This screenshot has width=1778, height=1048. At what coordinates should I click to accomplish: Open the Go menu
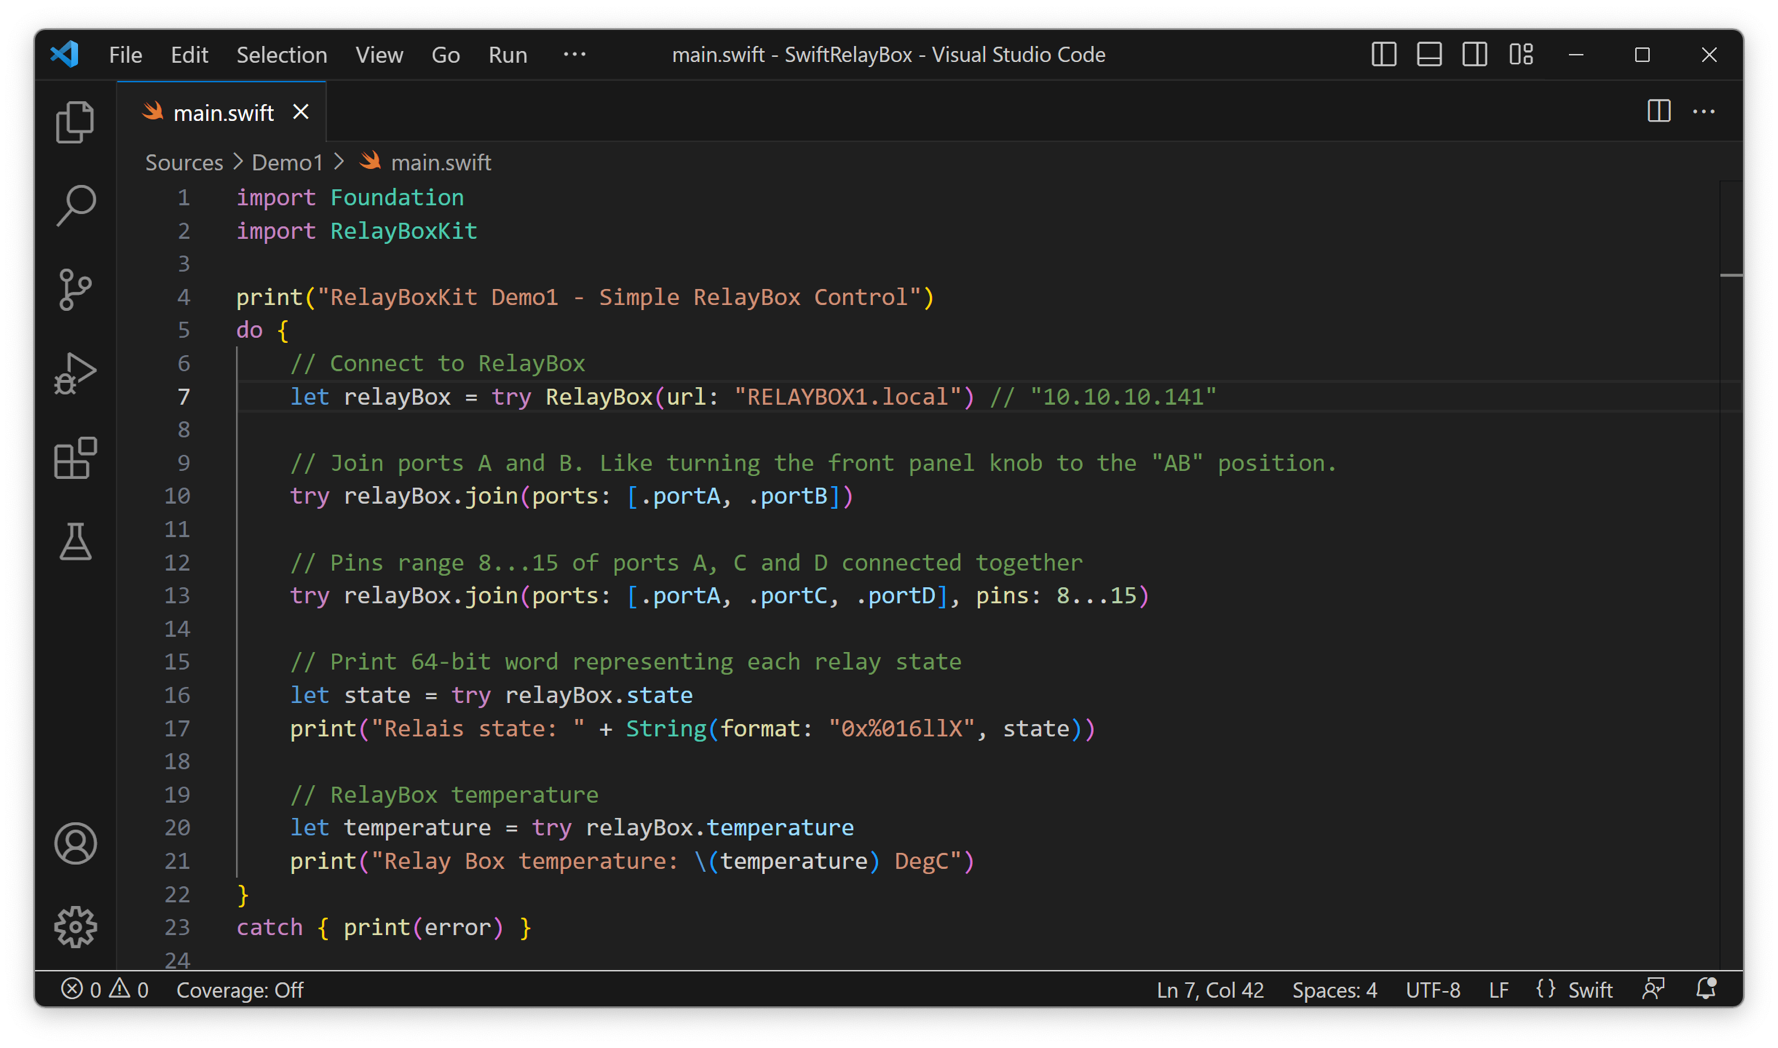[445, 55]
